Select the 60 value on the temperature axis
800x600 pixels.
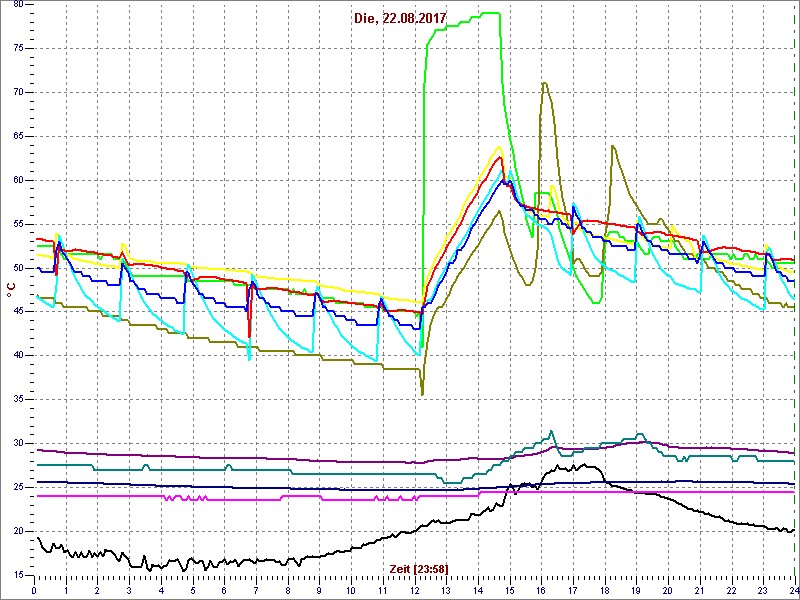tap(18, 180)
